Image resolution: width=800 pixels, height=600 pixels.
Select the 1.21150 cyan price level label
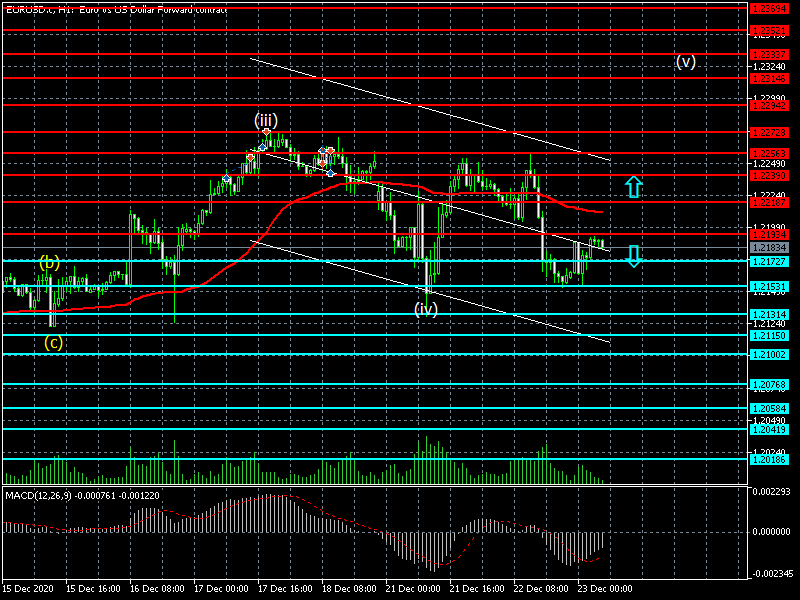769,336
